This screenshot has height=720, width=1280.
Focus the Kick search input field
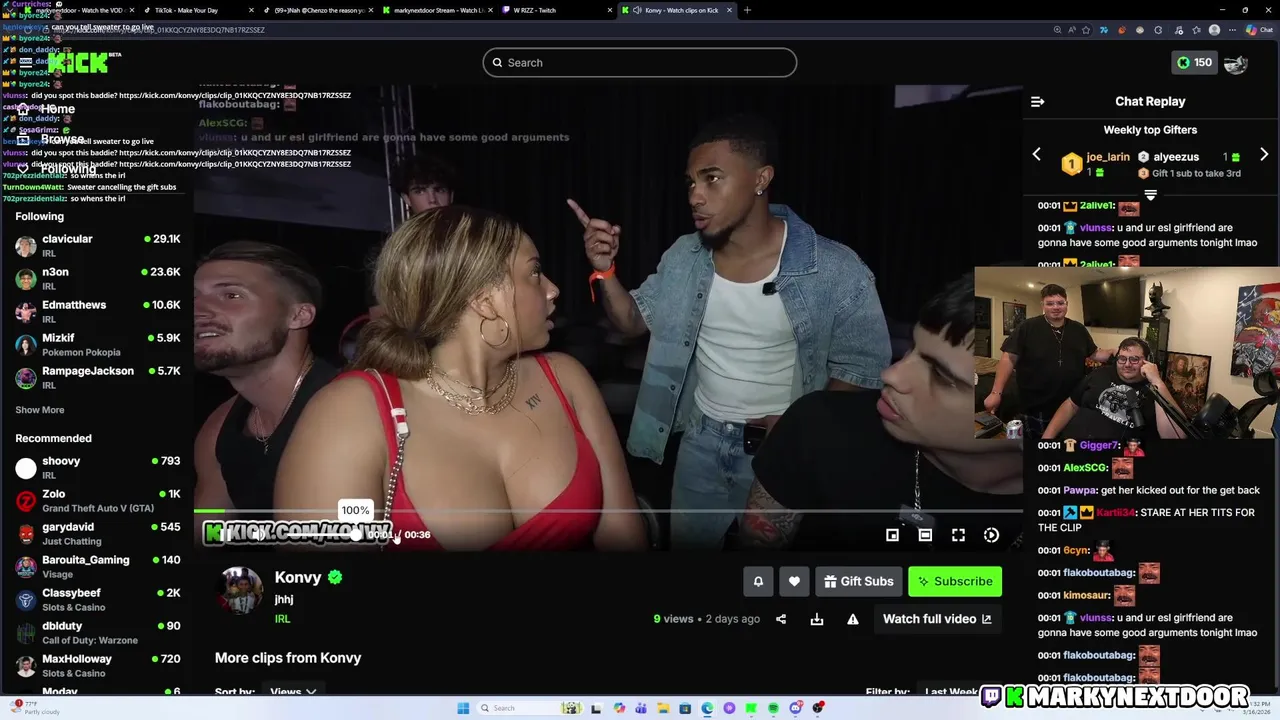(x=640, y=62)
